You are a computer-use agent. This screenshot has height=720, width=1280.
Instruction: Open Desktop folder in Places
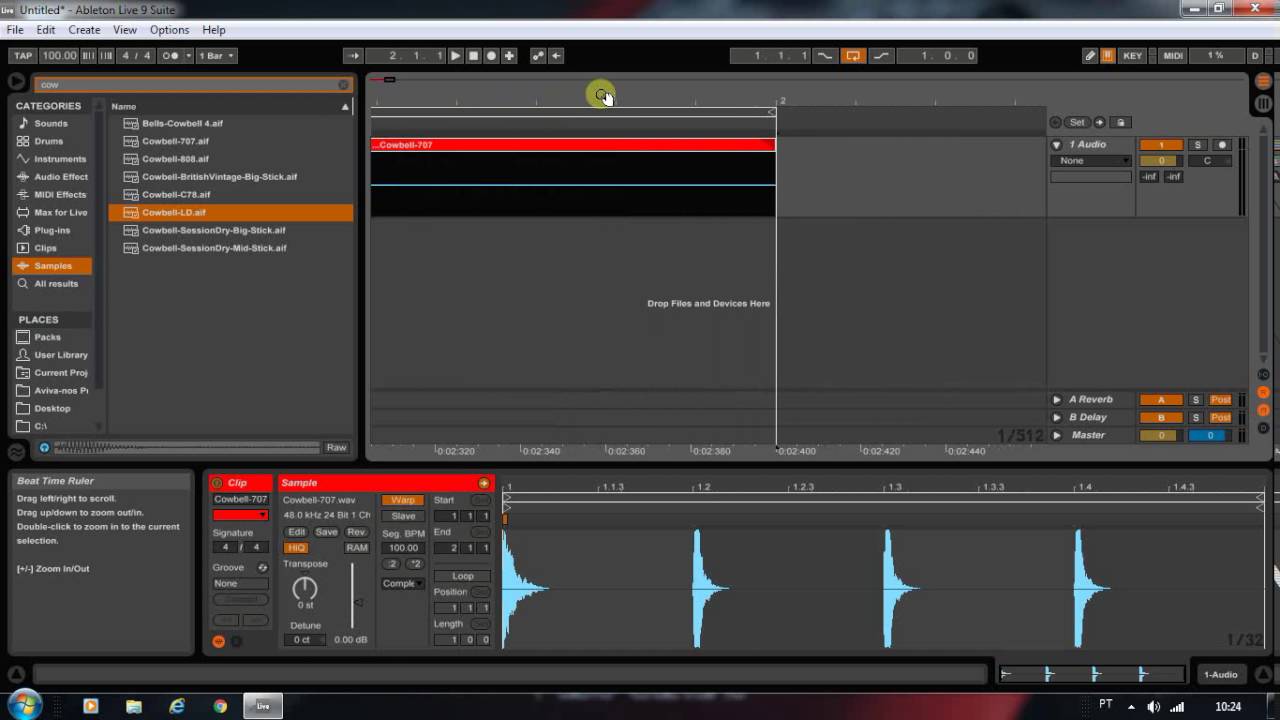(52, 408)
